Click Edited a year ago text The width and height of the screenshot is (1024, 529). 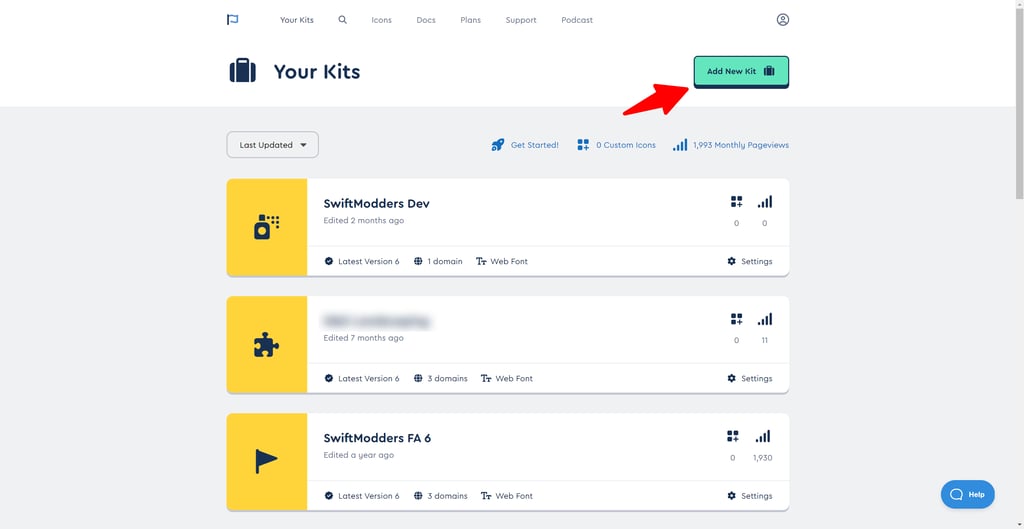(x=359, y=455)
